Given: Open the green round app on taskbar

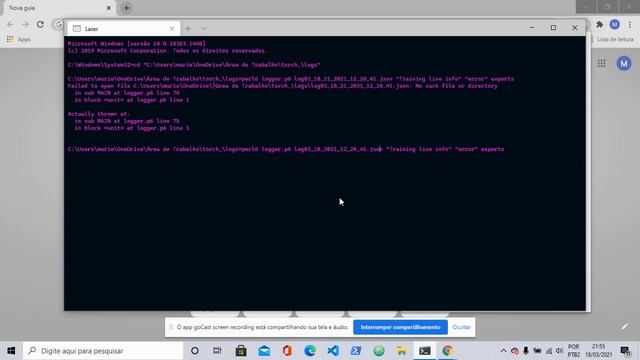Looking at the screenshot, I should click(x=379, y=351).
